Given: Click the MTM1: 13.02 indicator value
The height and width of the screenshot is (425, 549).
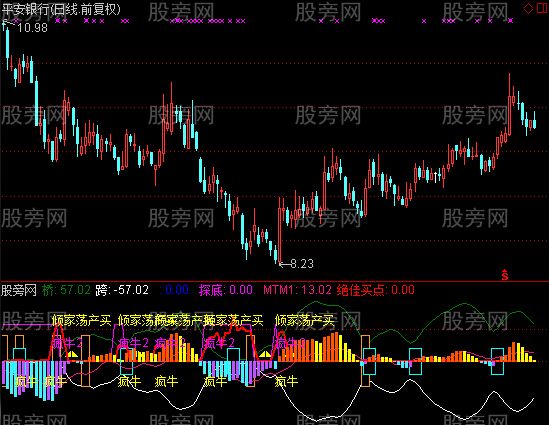Looking at the screenshot, I should point(297,290).
